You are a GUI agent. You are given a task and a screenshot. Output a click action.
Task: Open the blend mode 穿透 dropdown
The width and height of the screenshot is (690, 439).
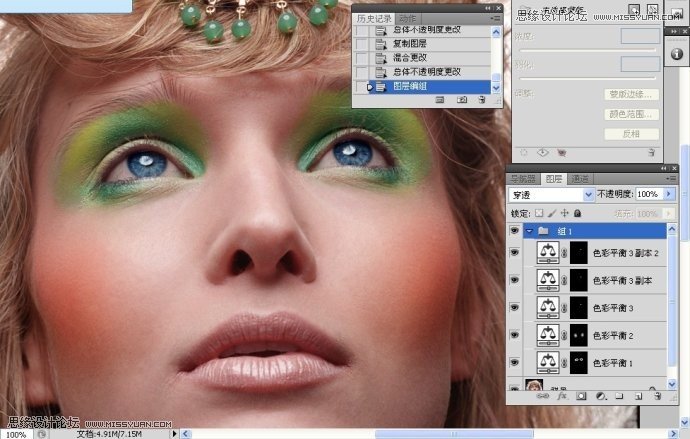[551, 194]
